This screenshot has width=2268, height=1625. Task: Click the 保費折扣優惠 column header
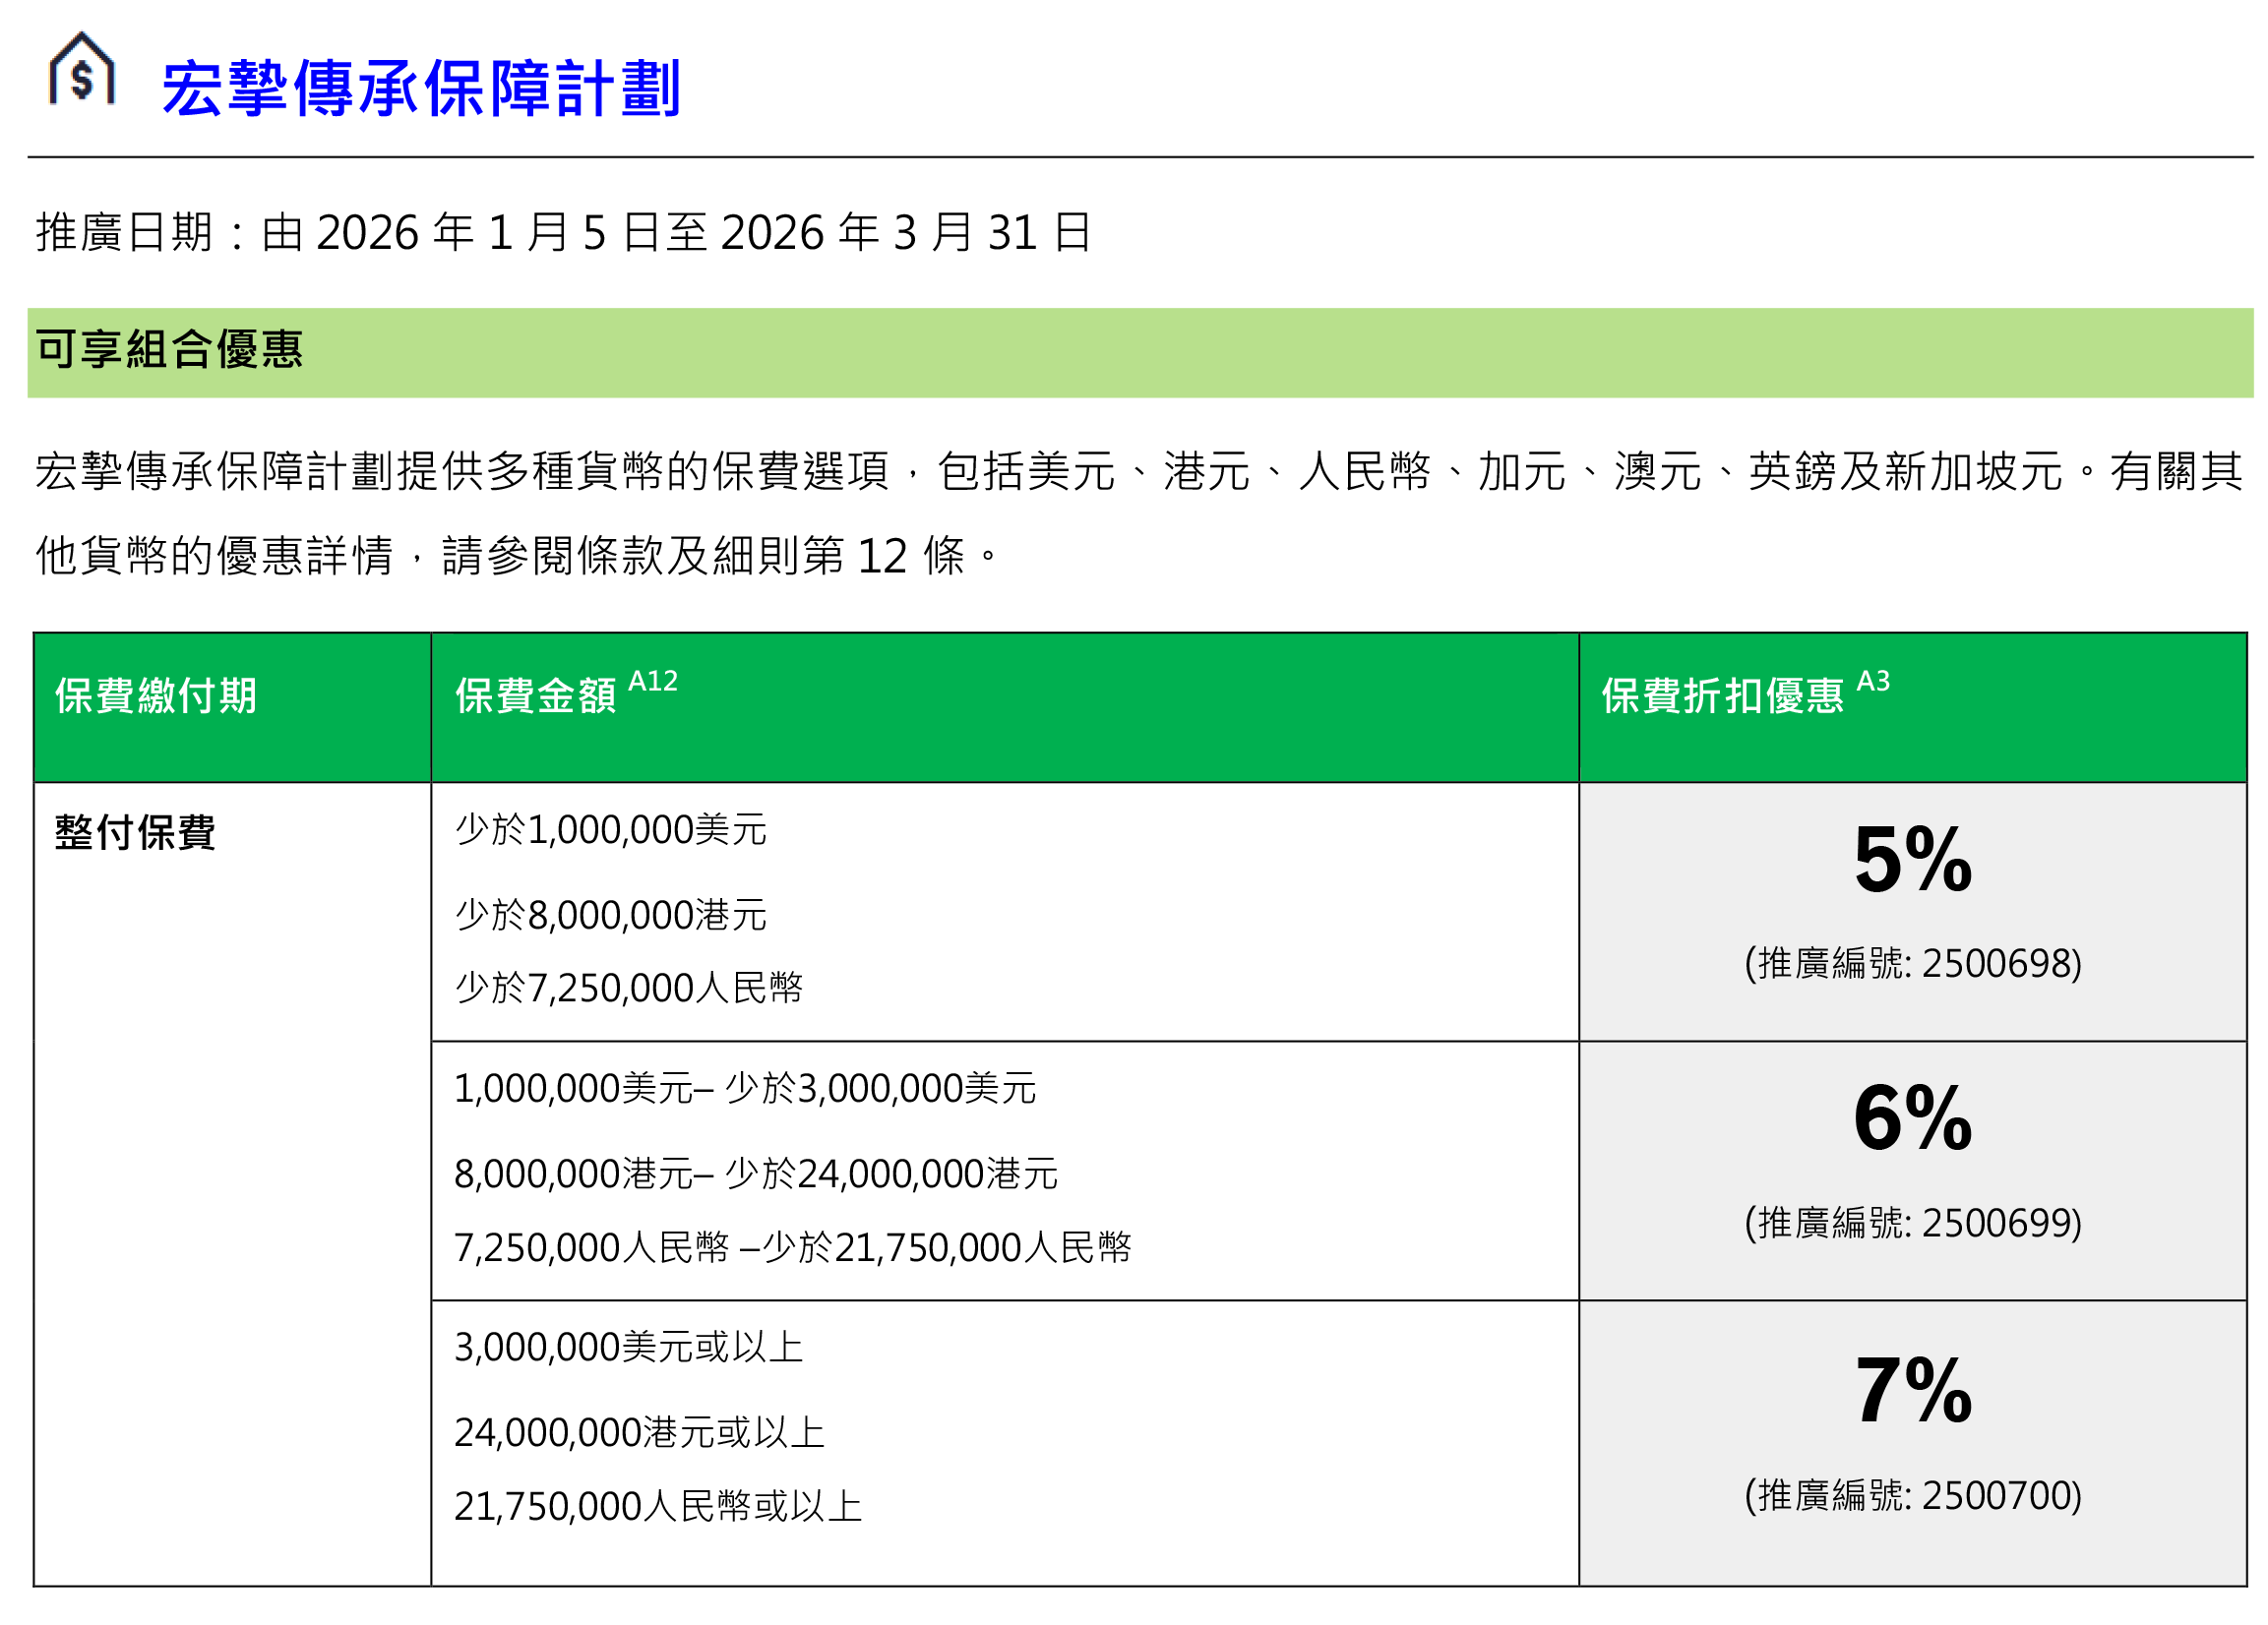coord(1722,696)
